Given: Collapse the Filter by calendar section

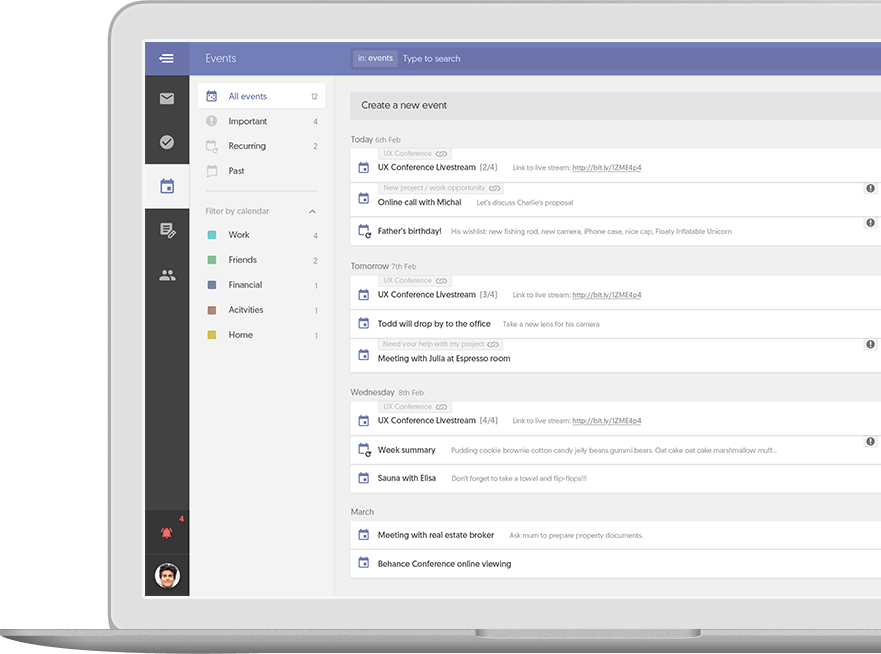Looking at the screenshot, I should click(x=312, y=212).
